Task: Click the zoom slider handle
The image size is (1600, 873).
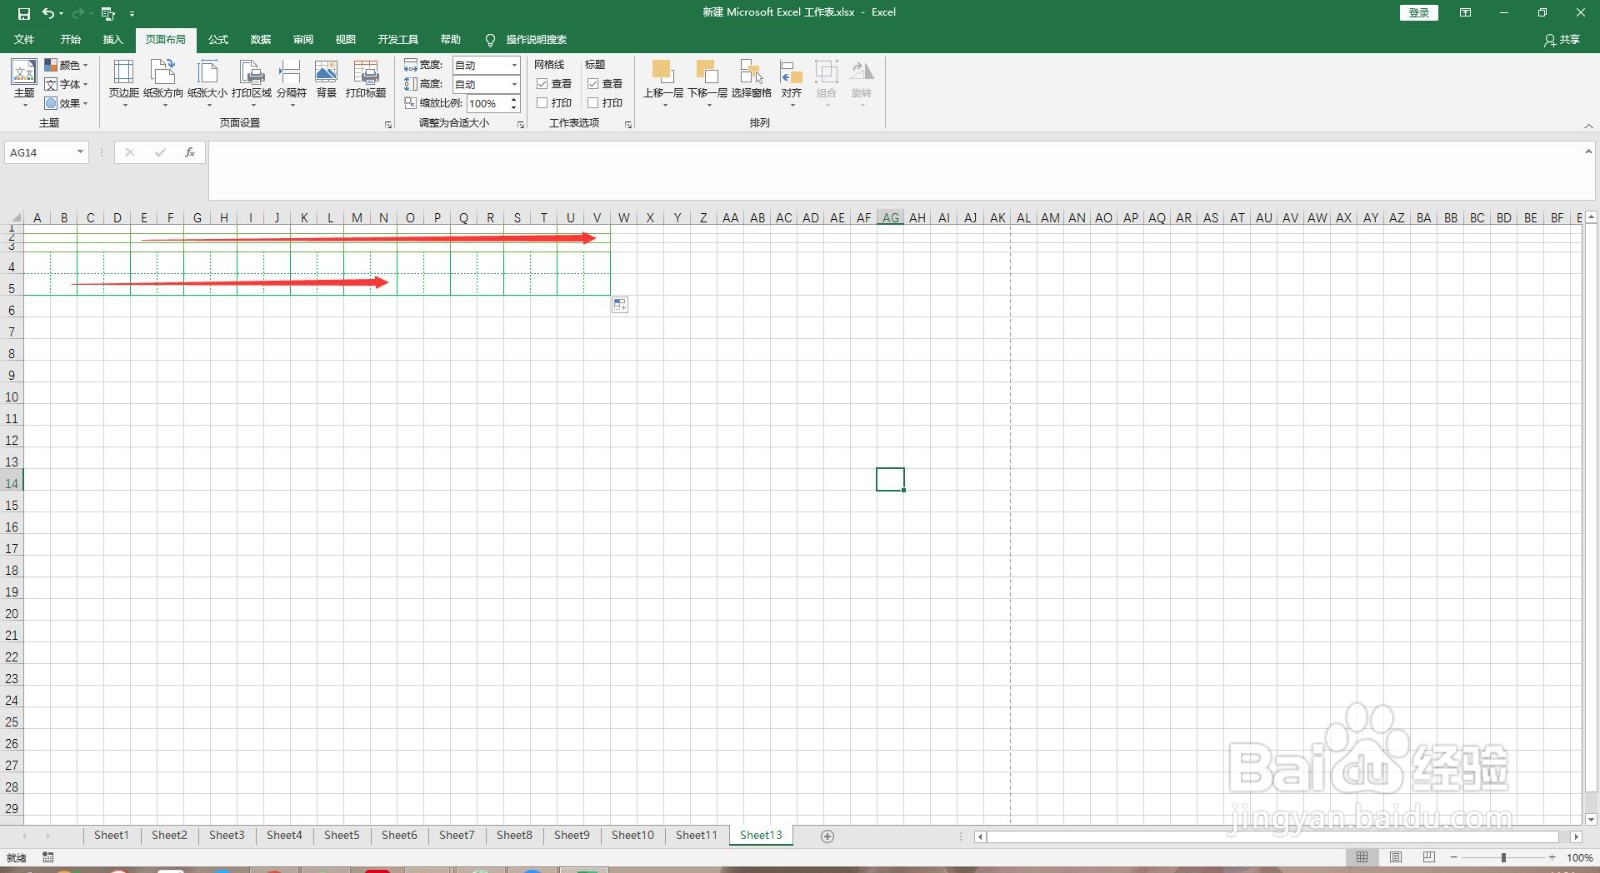Action: pyautogui.click(x=1503, y=857)
